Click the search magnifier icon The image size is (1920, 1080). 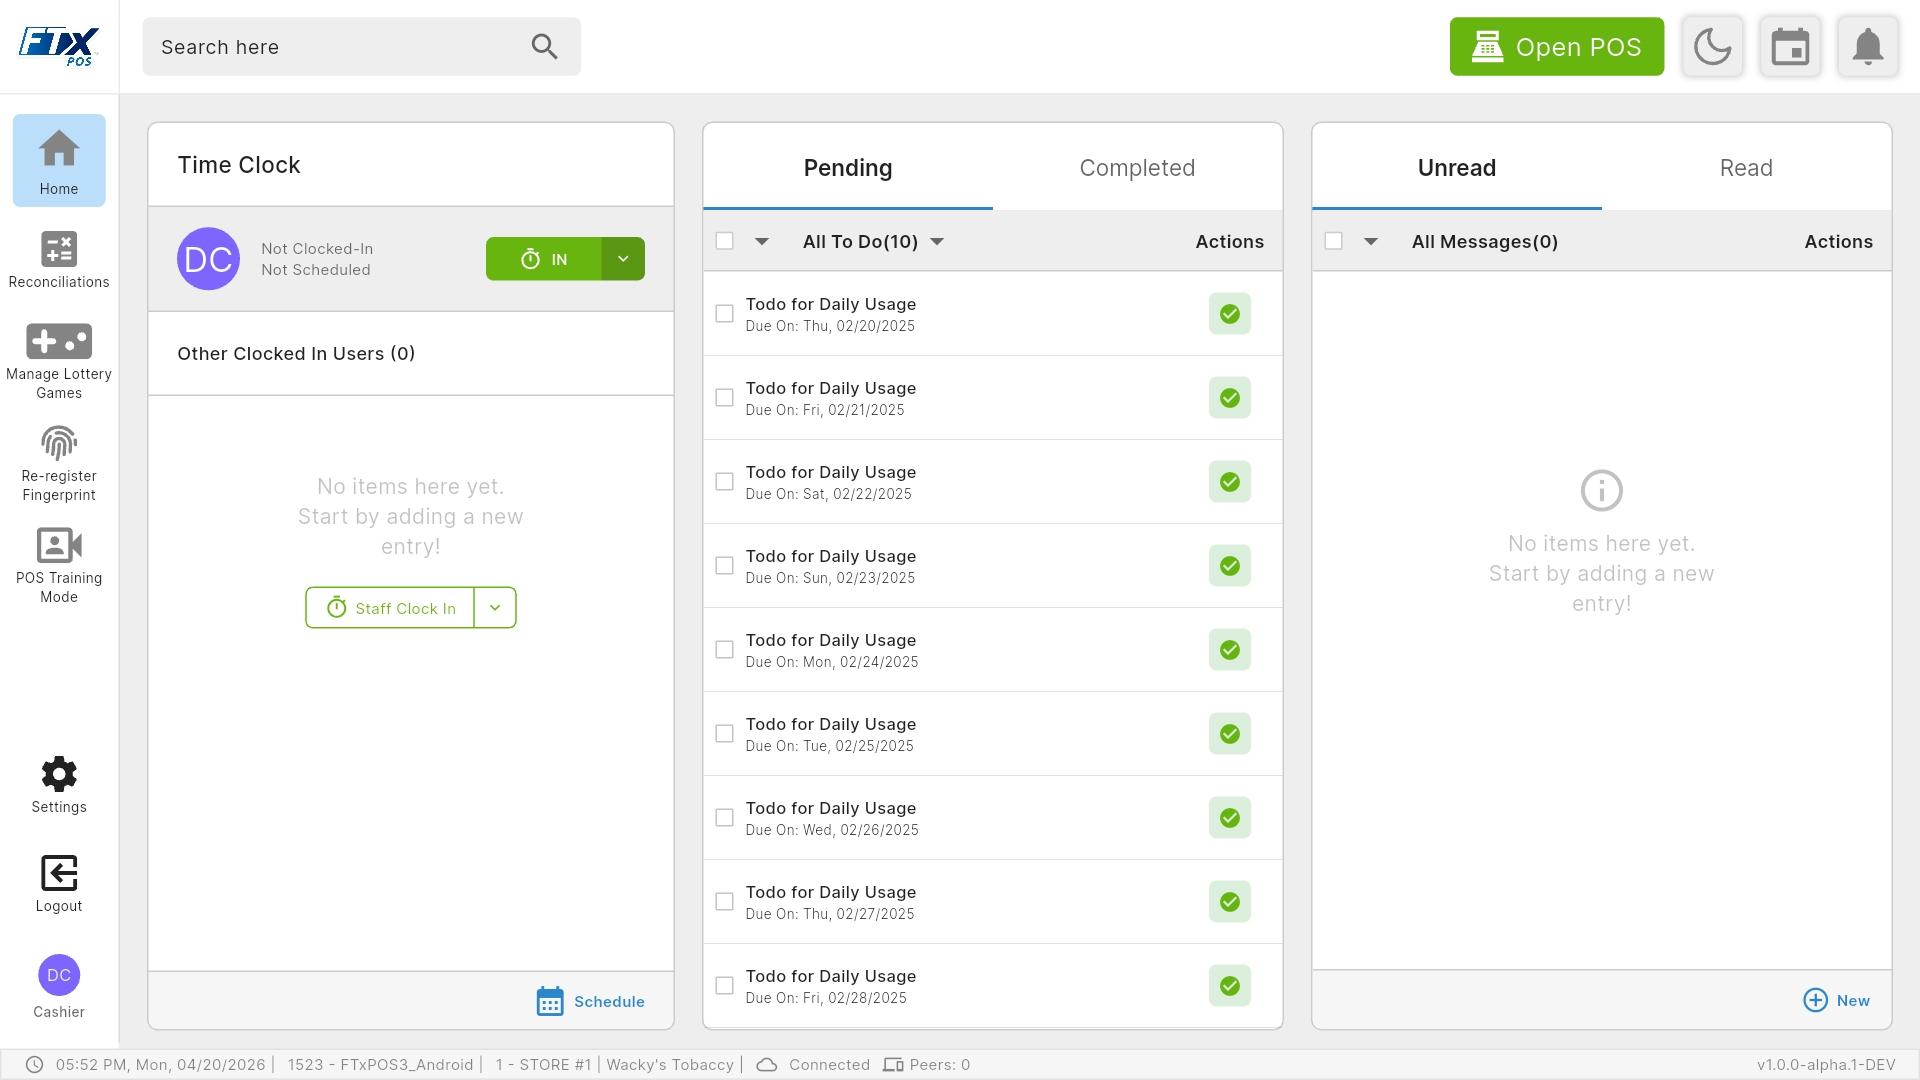point(544,46)
